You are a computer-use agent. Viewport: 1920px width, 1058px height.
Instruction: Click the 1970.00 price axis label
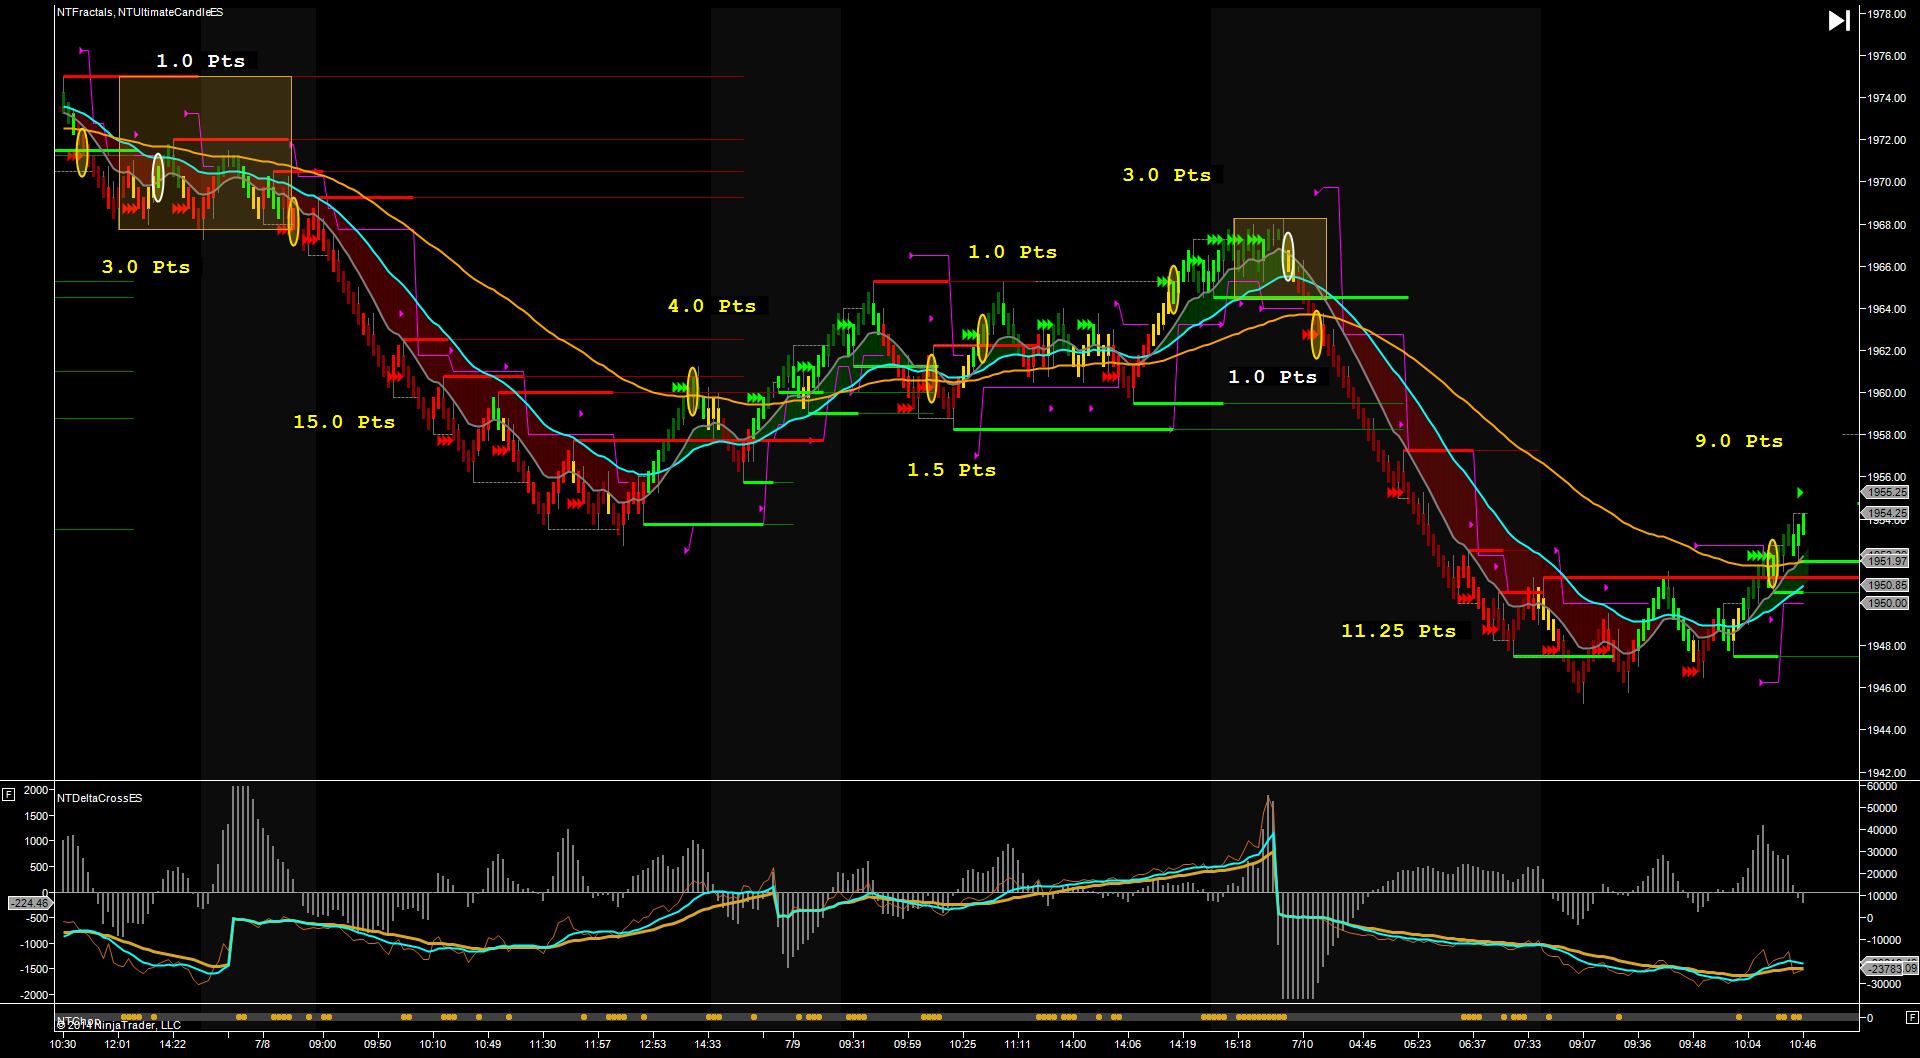[1887, 182]
